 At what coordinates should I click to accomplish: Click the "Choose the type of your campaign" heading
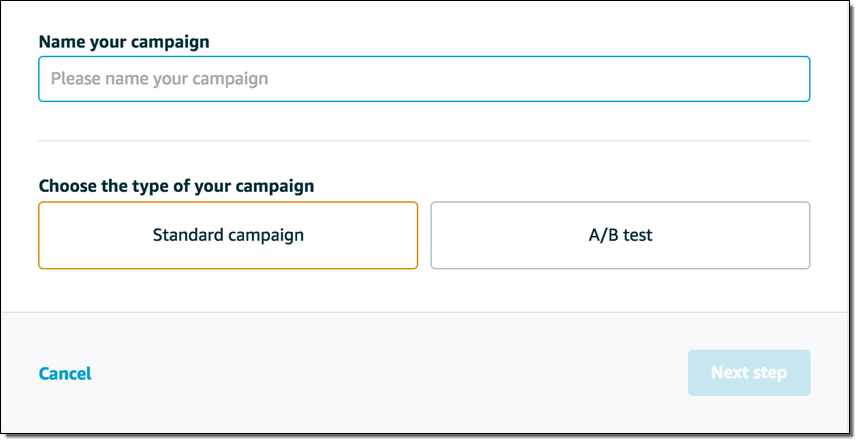coord(176,186)
